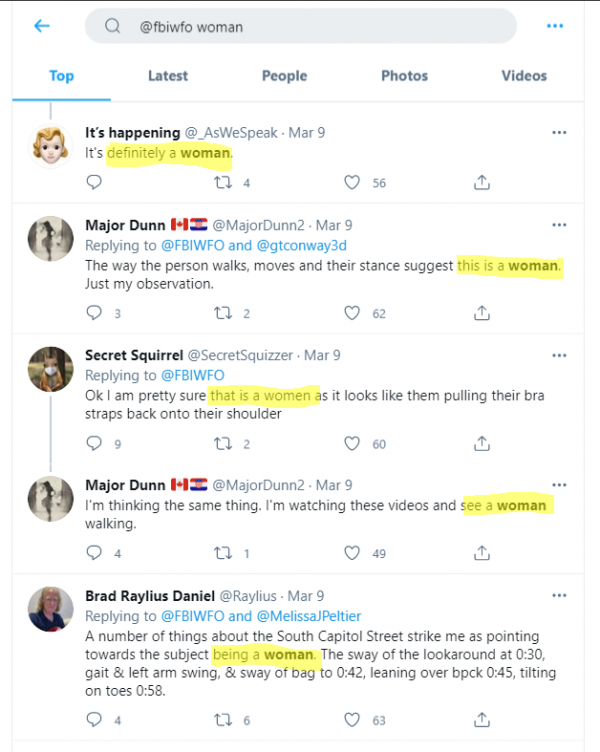This screenshot has height=752, width=600.
Task: Open more menu on Brad Raylius Daniel's tweet
Action: tap(560, 596)
